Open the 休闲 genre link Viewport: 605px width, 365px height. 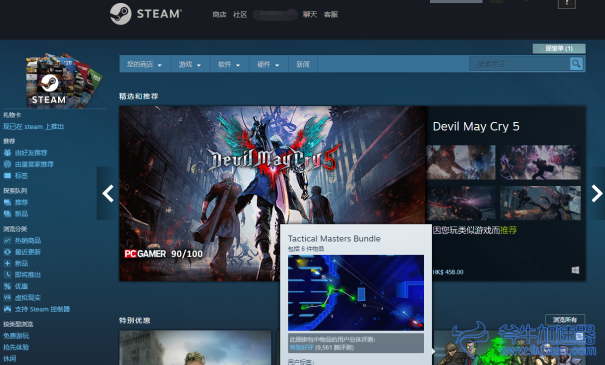10,358
